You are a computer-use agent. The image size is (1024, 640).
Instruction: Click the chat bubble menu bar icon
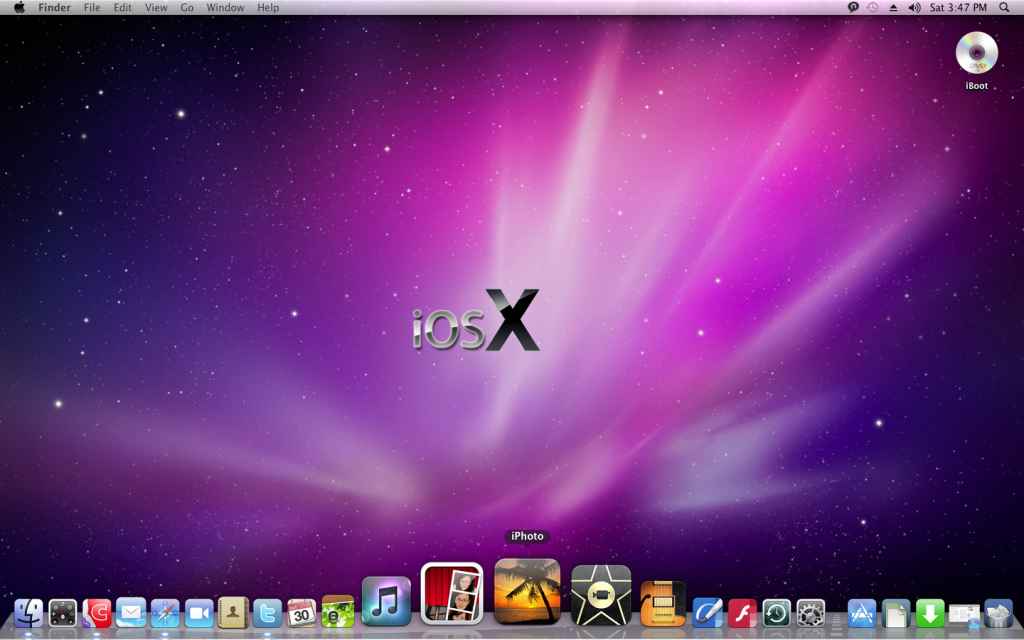853,7
